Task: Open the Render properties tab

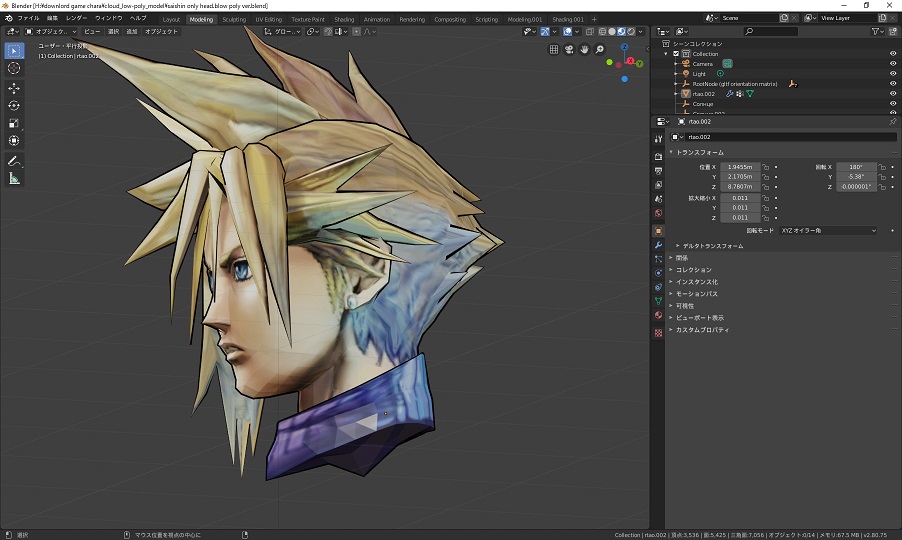Action: coord(658,156)
